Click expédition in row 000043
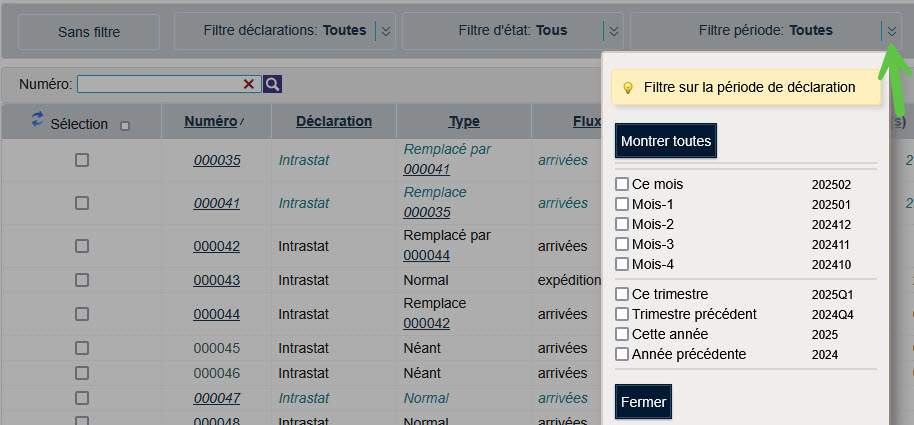914x425 pixels. coord(570,280)
